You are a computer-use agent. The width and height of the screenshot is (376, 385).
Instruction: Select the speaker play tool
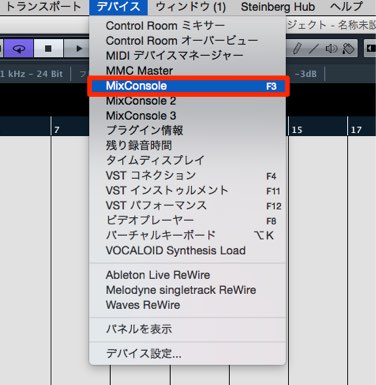(331, 49)
